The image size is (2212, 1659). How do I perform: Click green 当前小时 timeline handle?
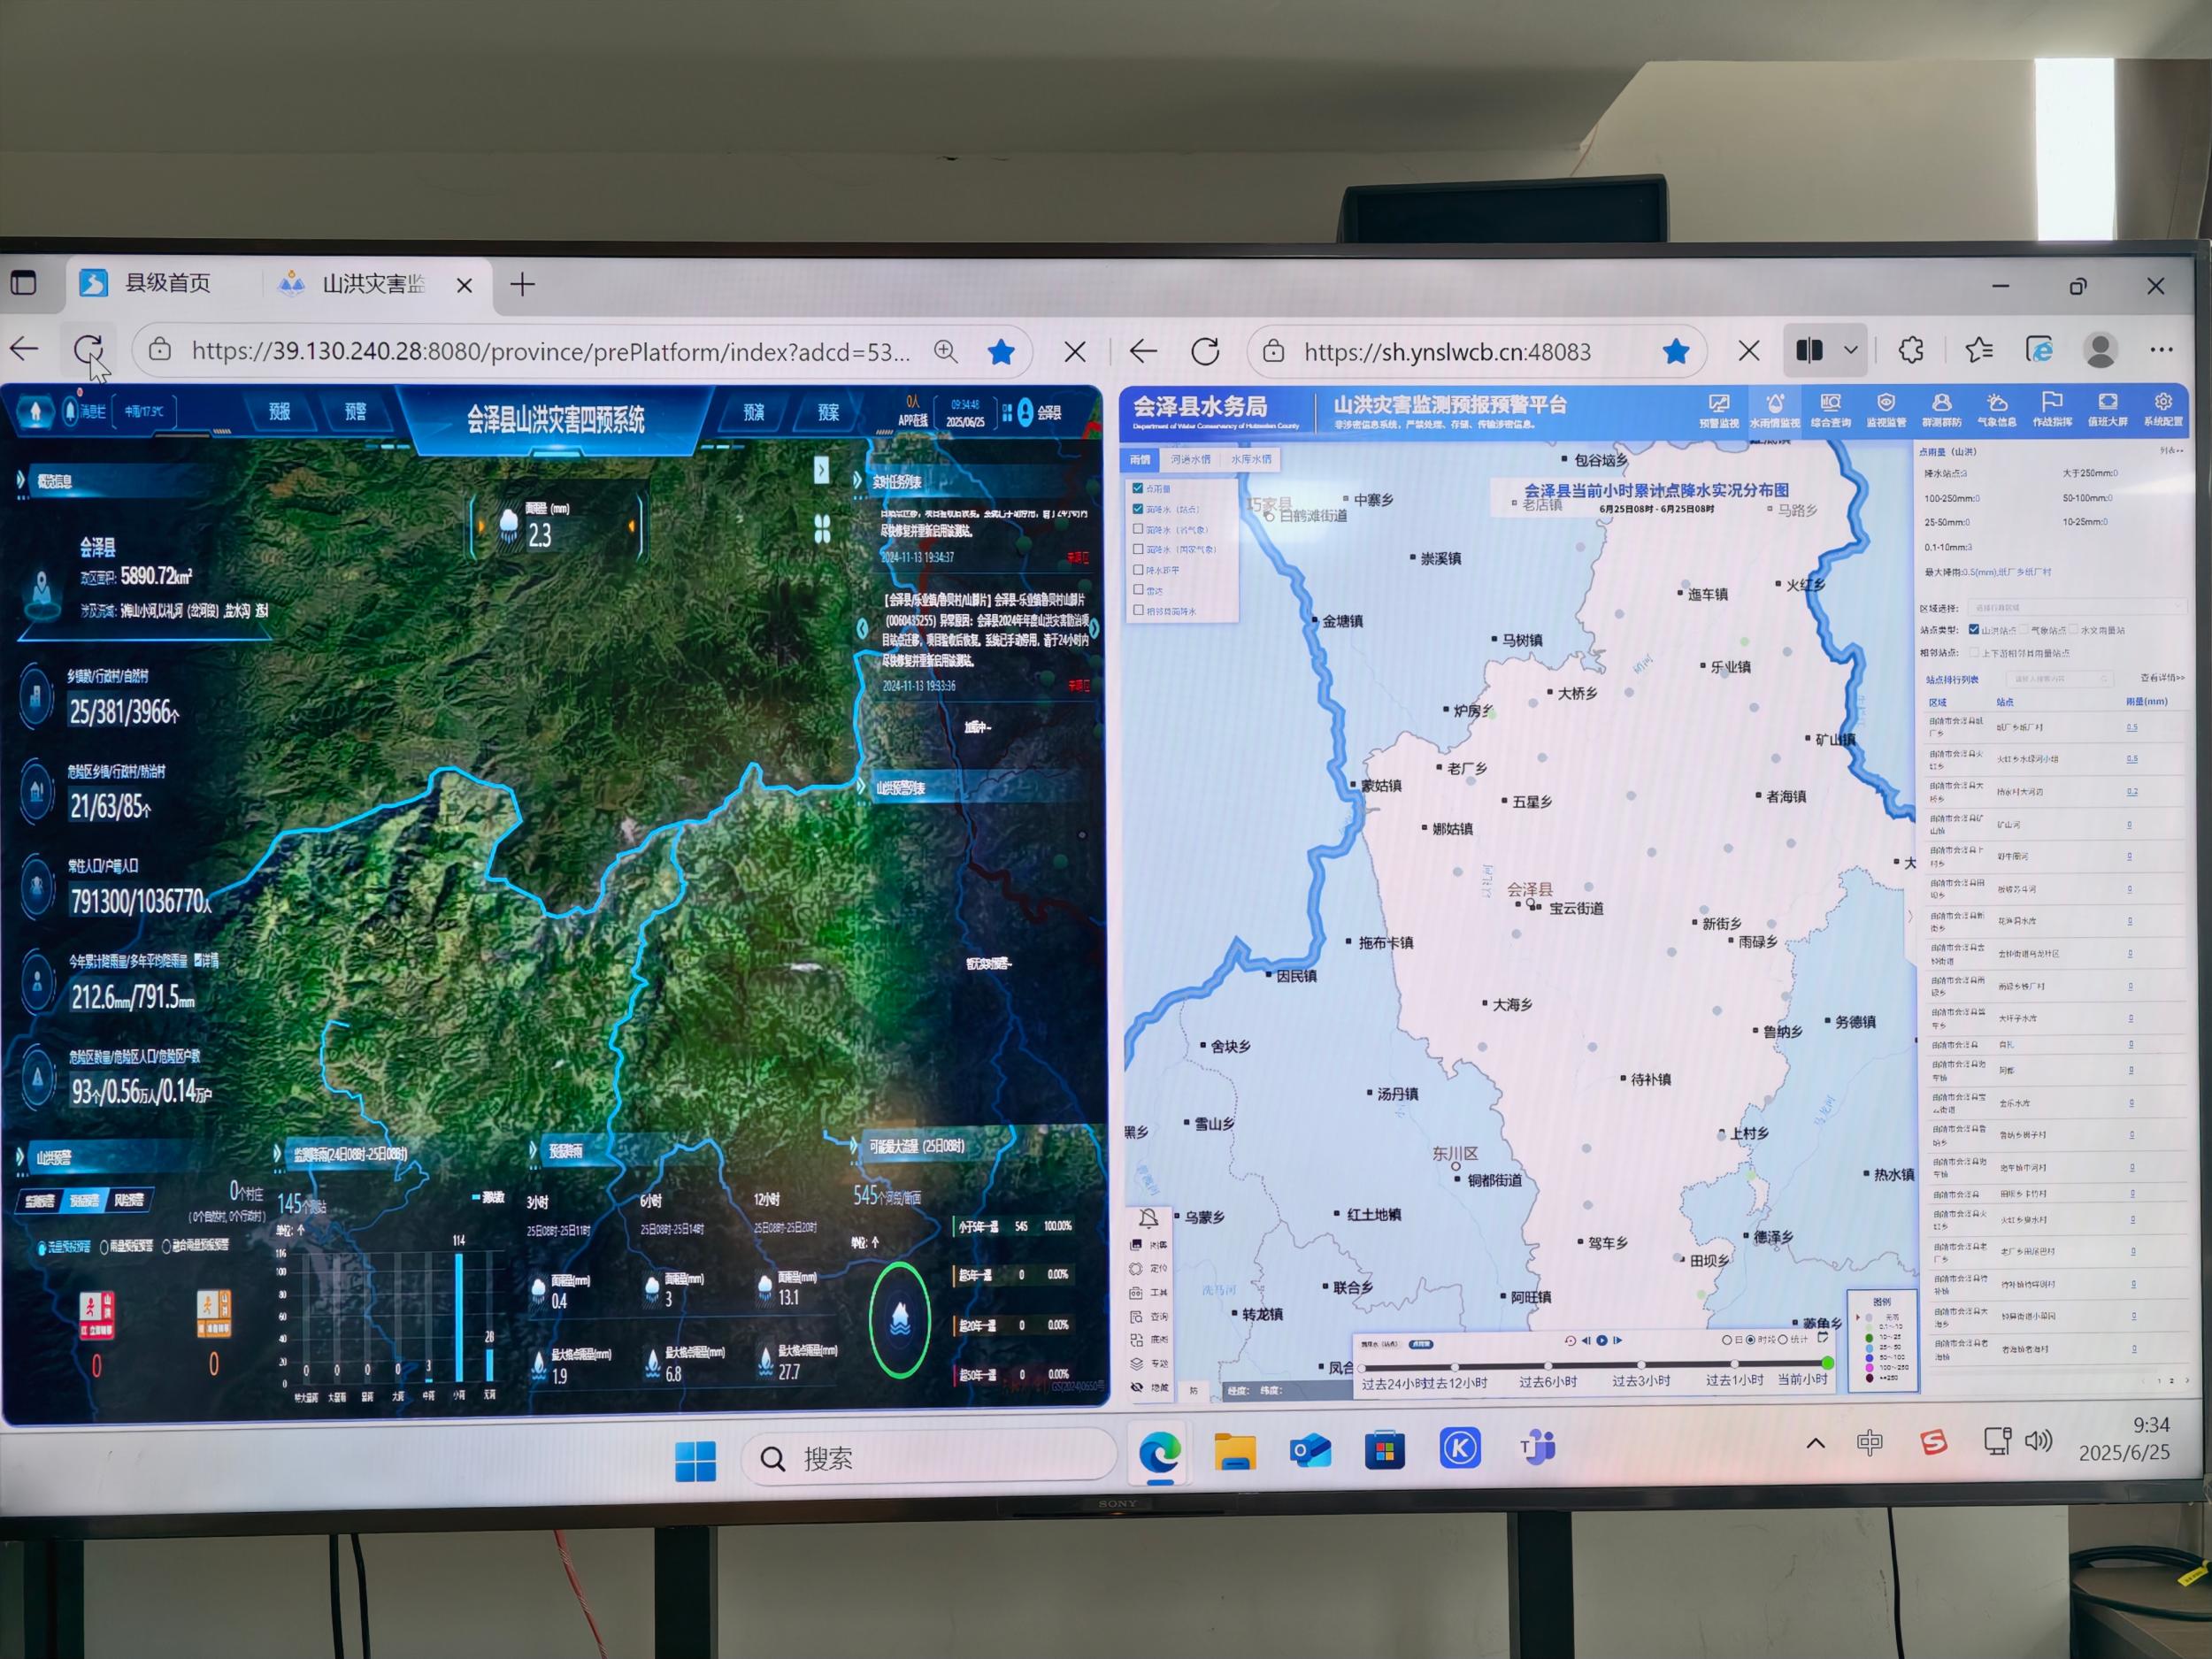(x=1828, y=1363)
